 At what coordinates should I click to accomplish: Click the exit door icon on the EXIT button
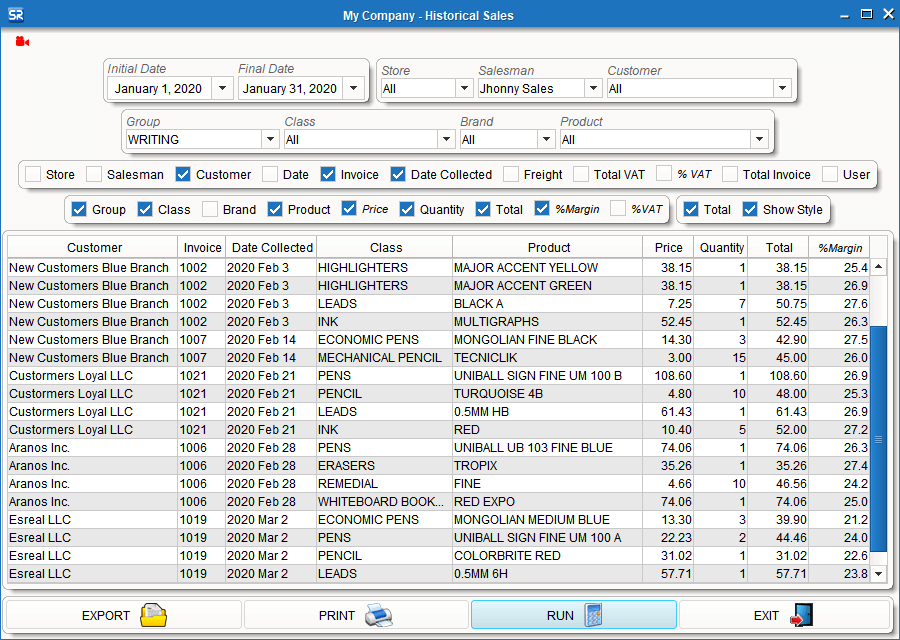[801, 615]
